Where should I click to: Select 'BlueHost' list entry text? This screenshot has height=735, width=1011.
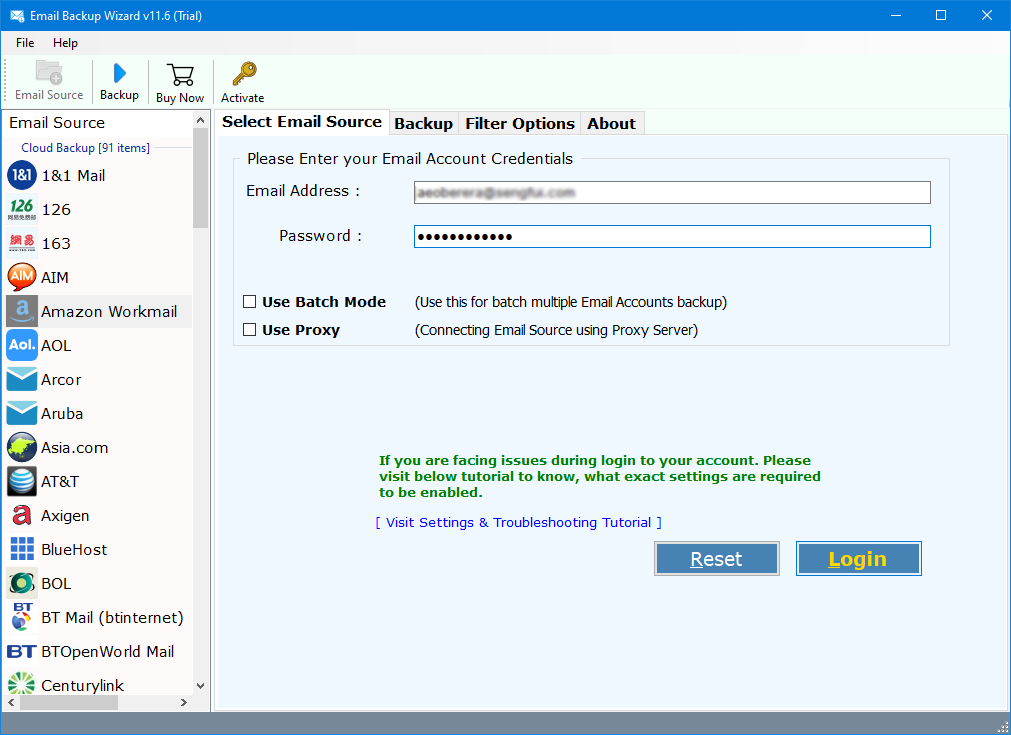click(74, 549)
